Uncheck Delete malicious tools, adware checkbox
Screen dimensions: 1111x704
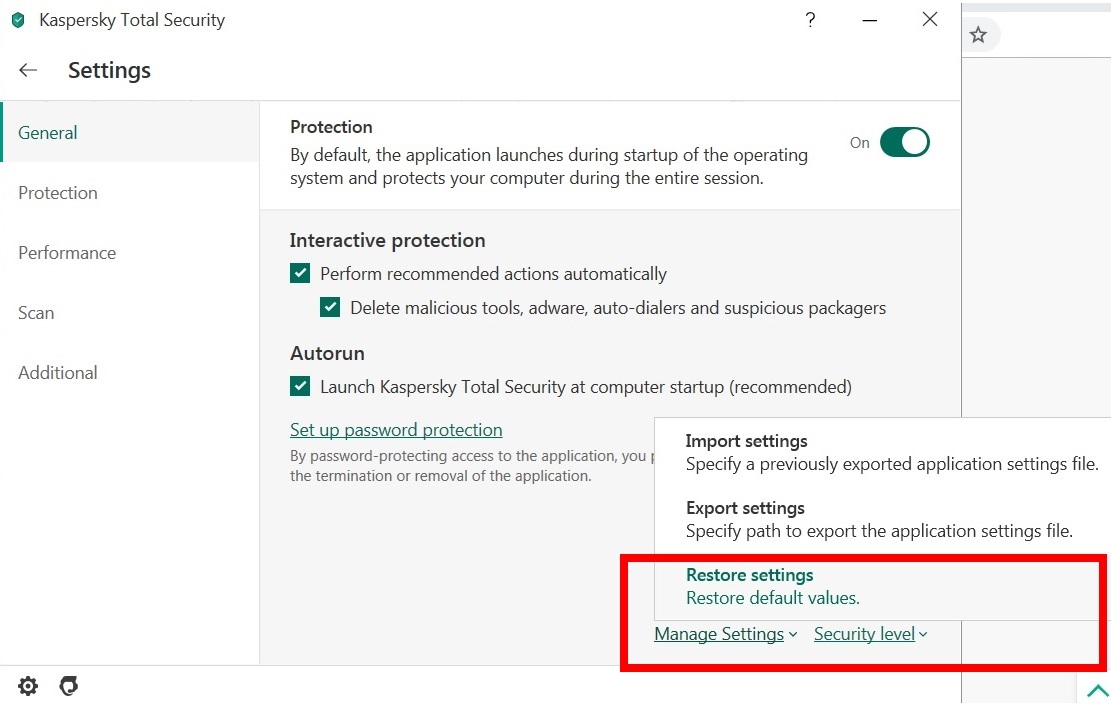point(330,308)
